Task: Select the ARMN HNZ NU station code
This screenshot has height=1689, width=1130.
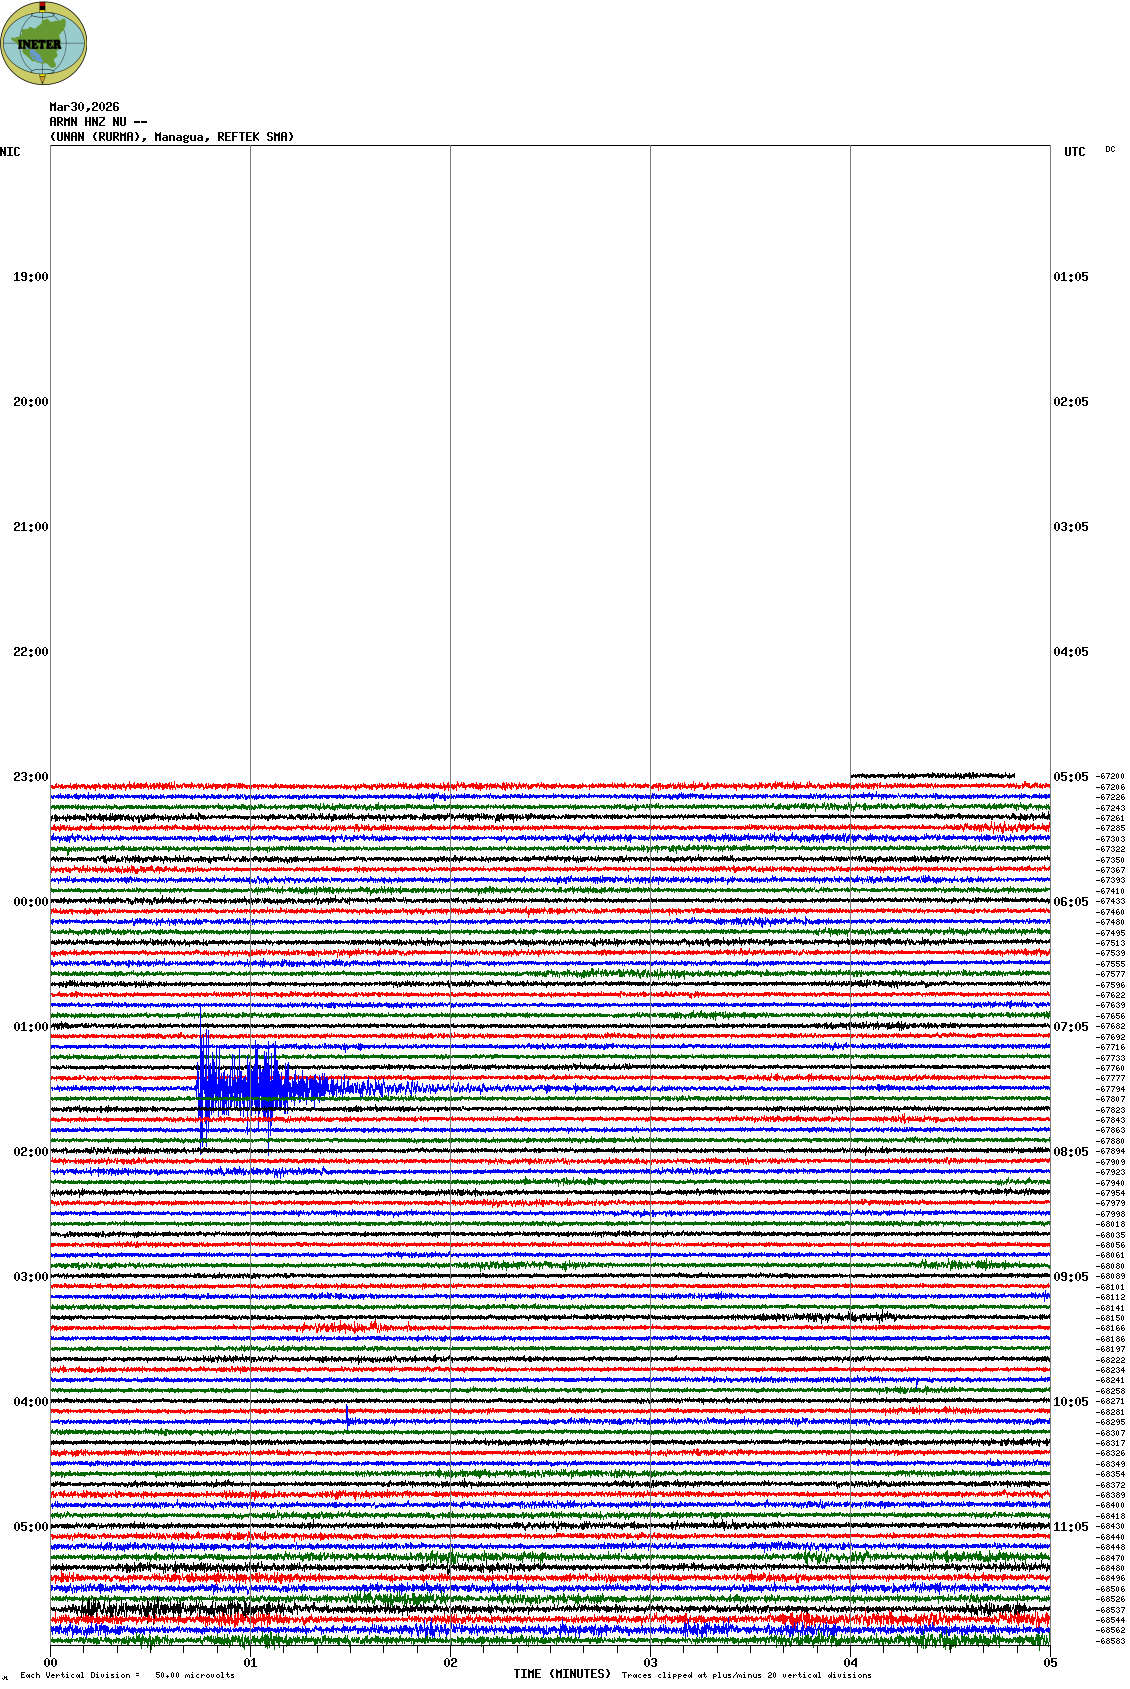Action: [98, 122]
